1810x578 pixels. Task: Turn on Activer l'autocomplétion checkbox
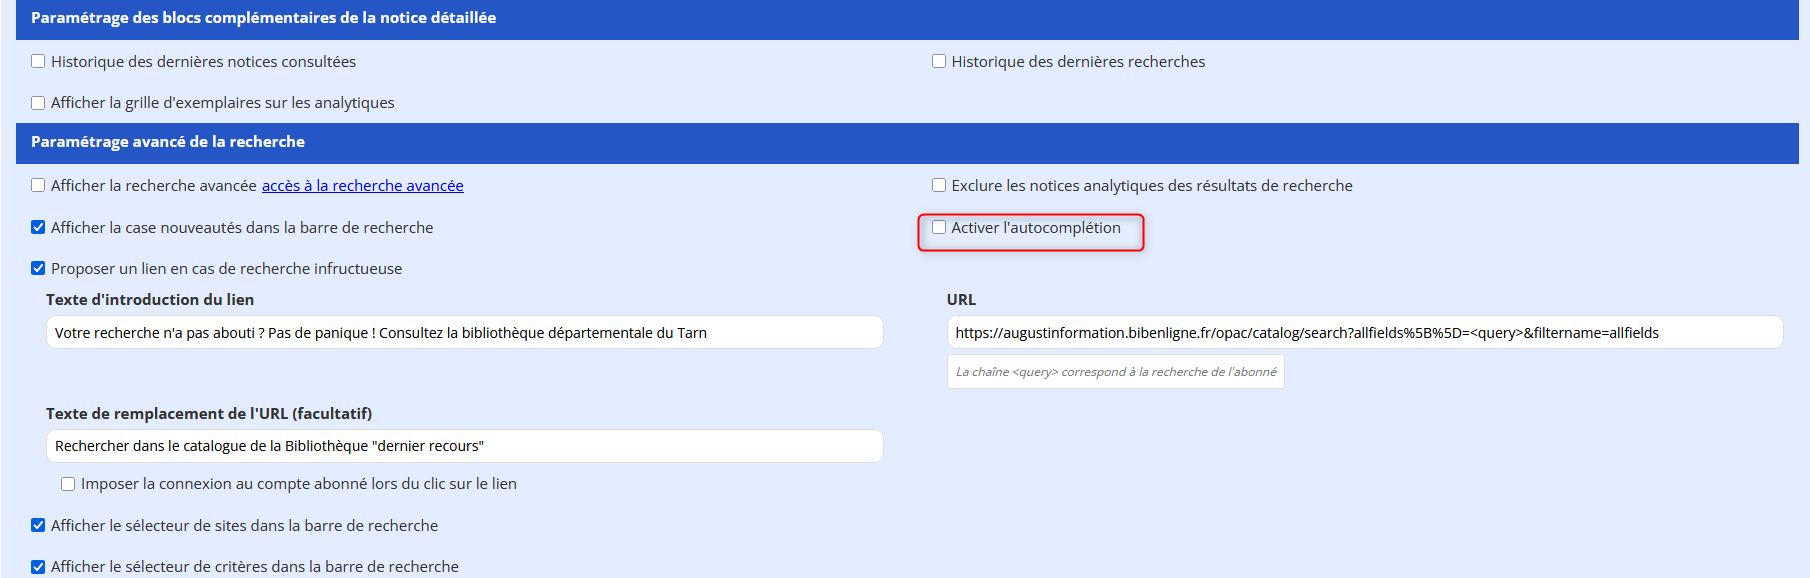[x=939, y=228]
